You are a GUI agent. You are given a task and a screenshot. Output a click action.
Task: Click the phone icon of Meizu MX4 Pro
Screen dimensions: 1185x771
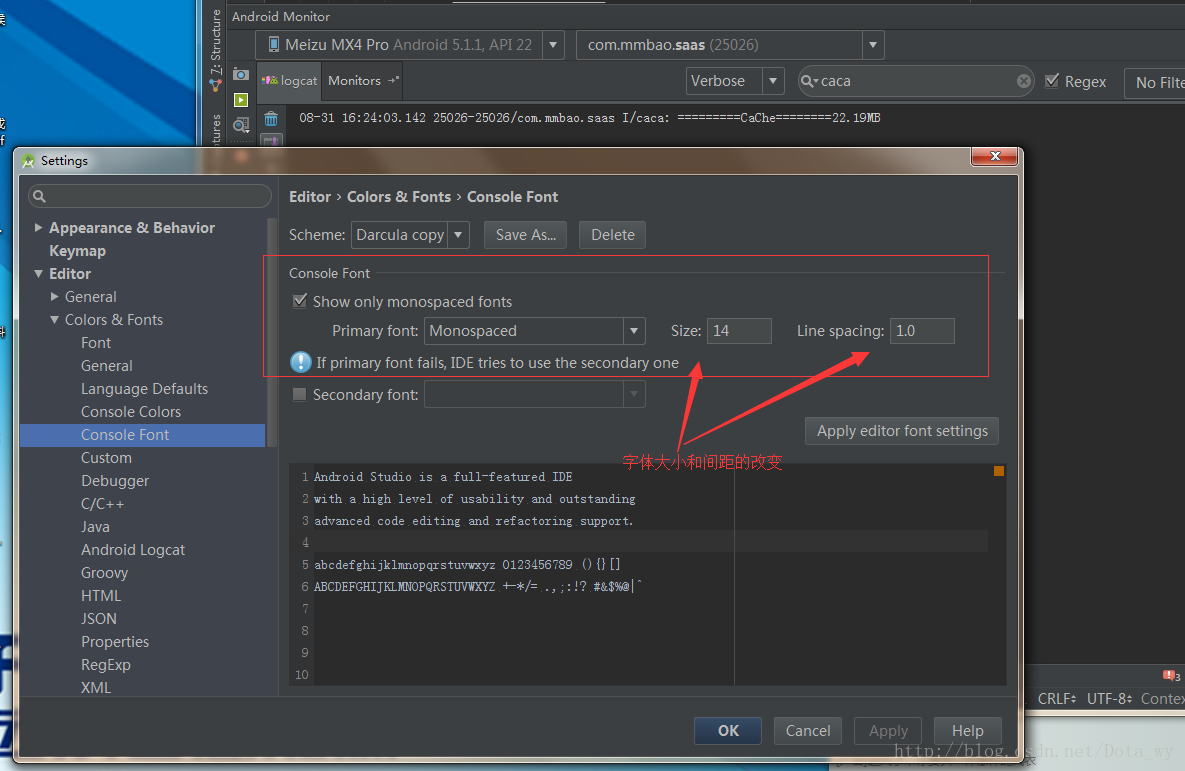[x=274, y=45]
